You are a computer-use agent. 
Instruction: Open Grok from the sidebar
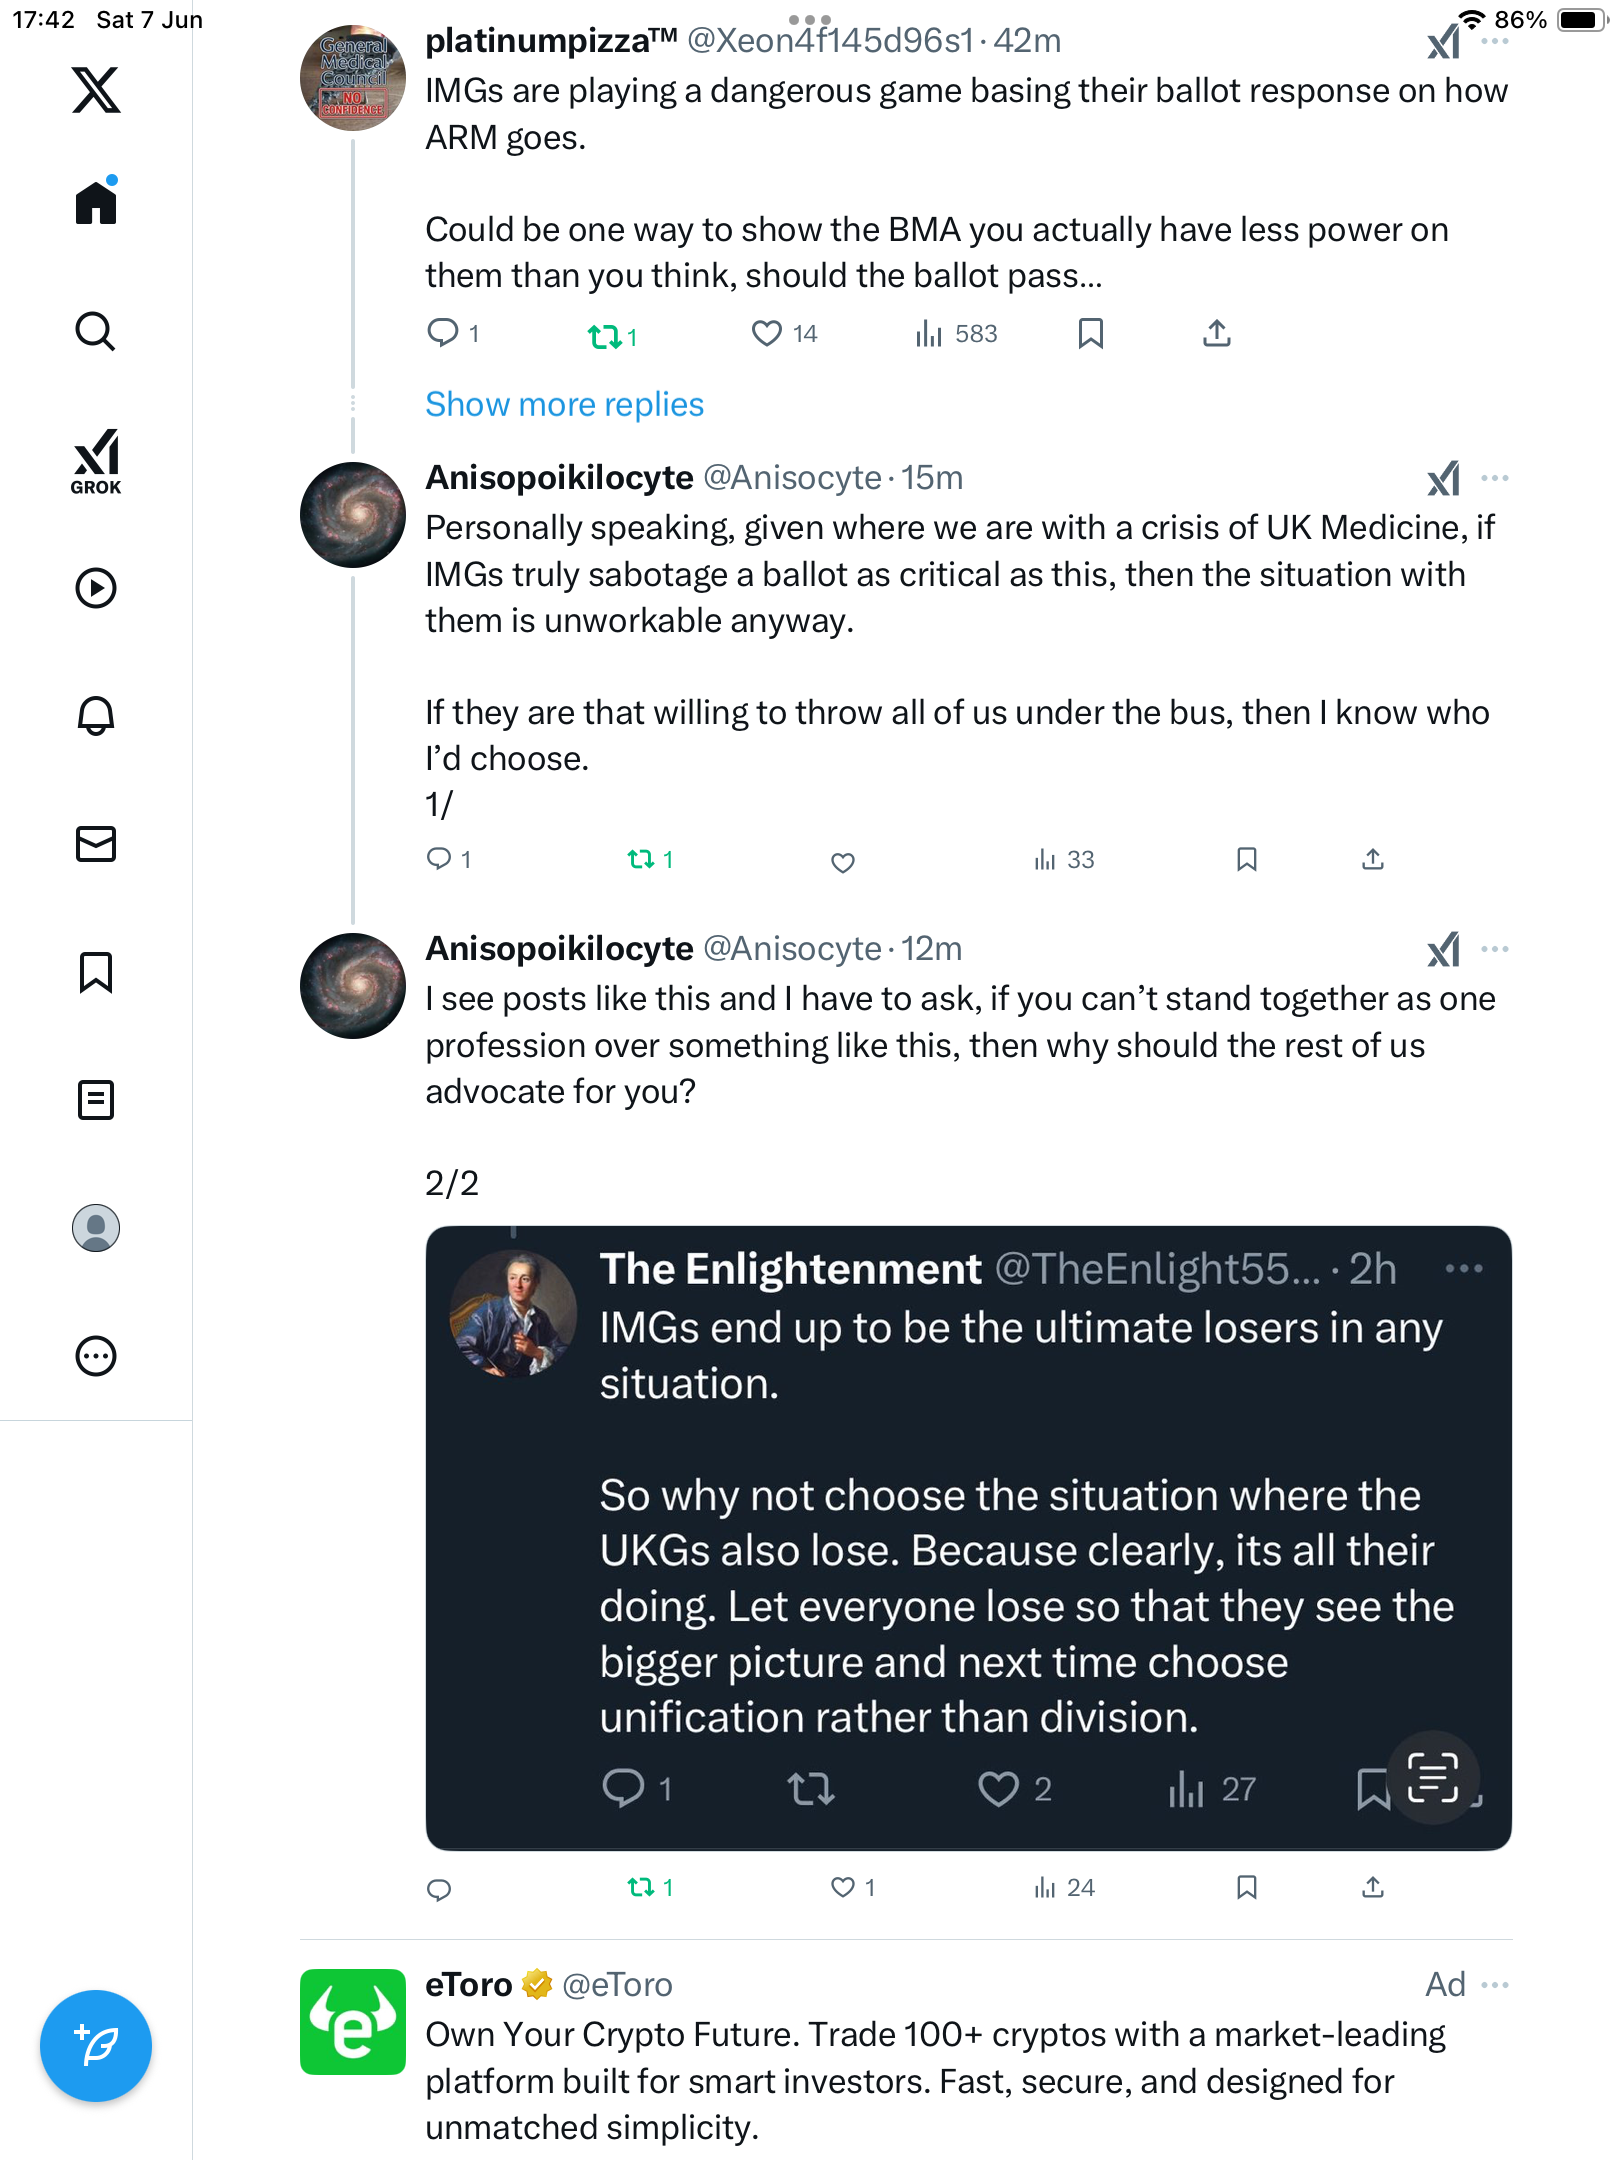click(96, 462)
